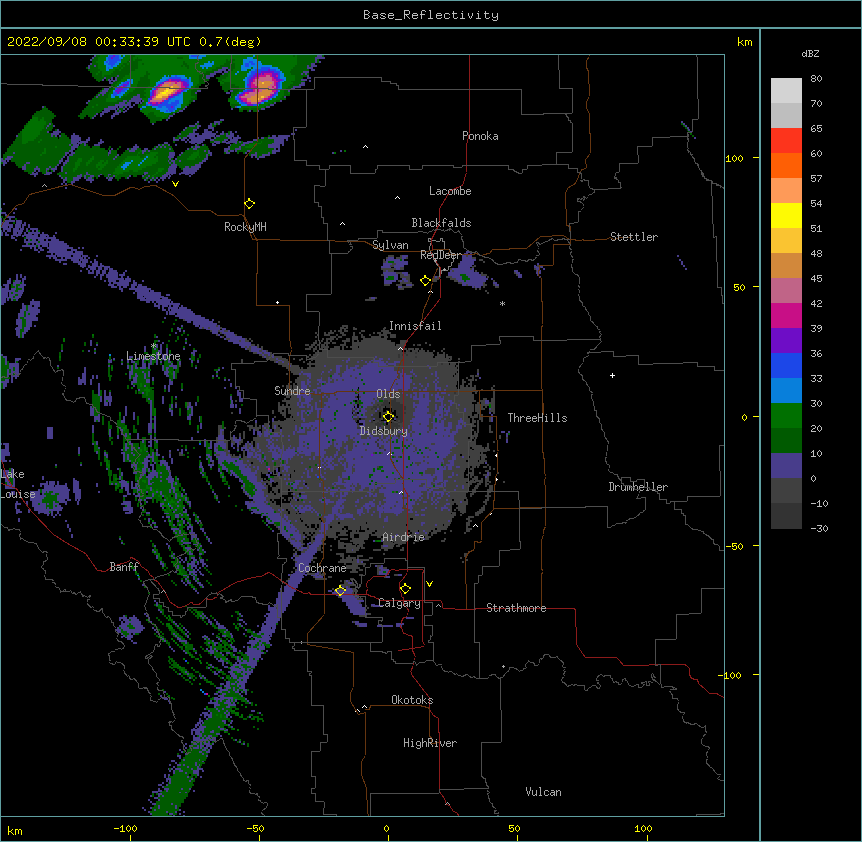Viewport: 862px width, 842px height.
Task: Click the Lacombe city label
Action: click(450, 191)
